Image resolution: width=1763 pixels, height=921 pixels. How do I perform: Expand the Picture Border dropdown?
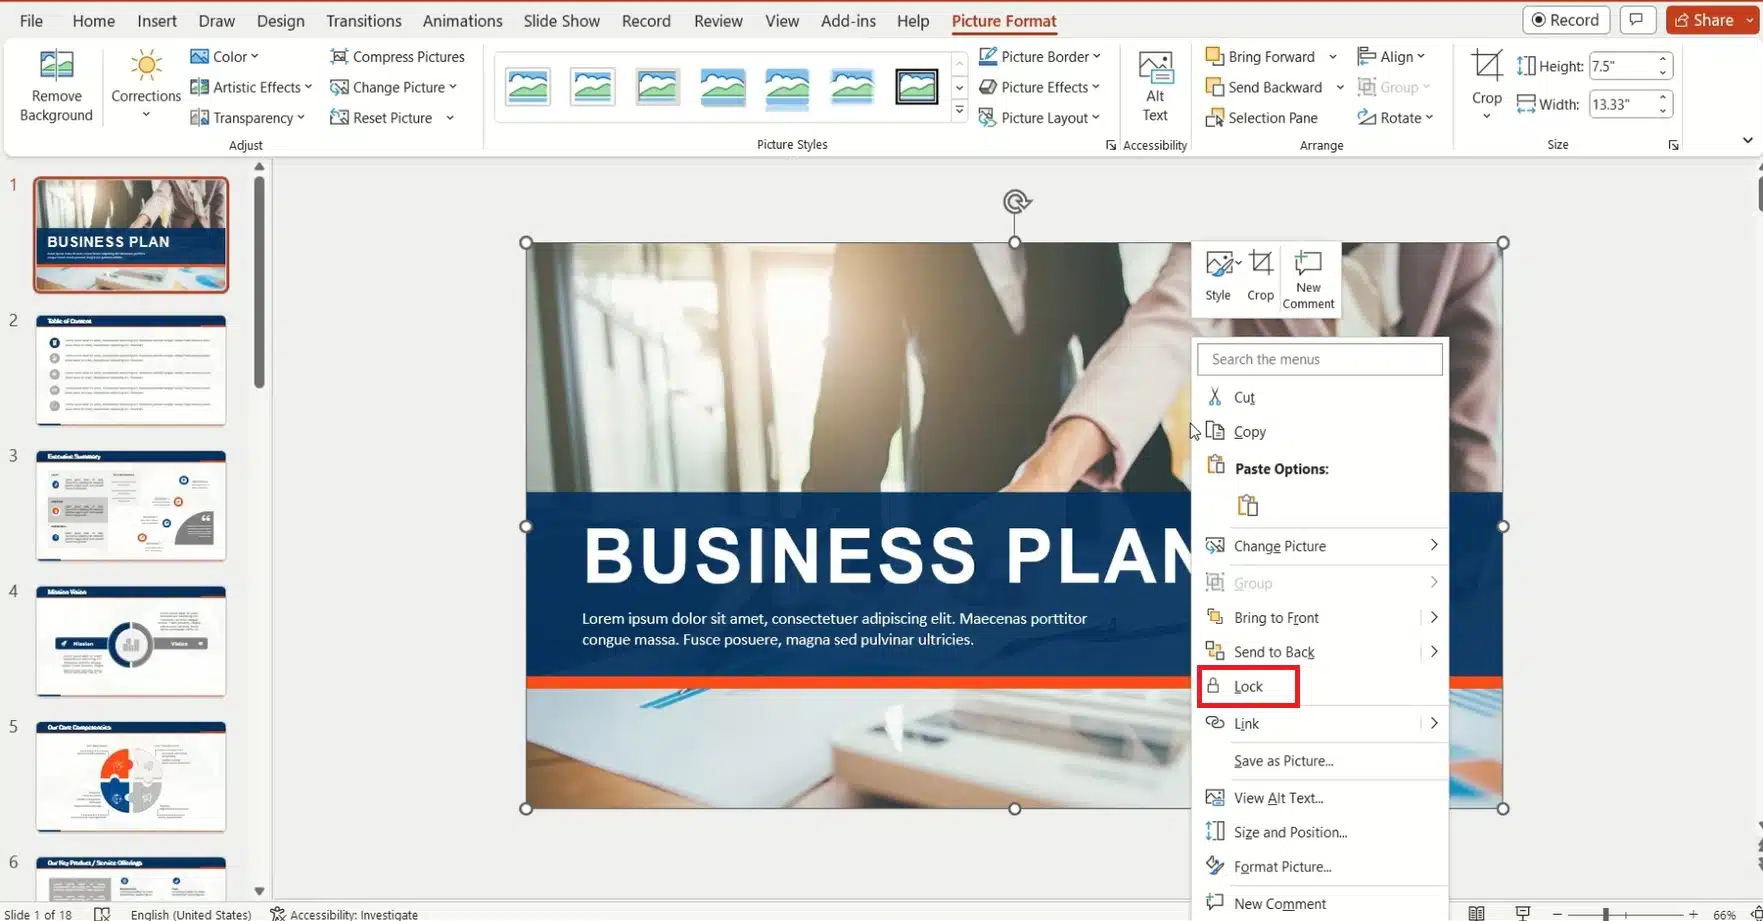(1039, 57)
